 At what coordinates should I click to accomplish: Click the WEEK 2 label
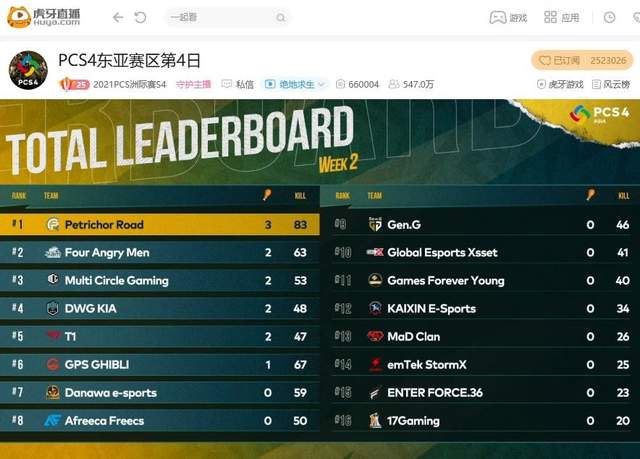click(x=338, y=164)
